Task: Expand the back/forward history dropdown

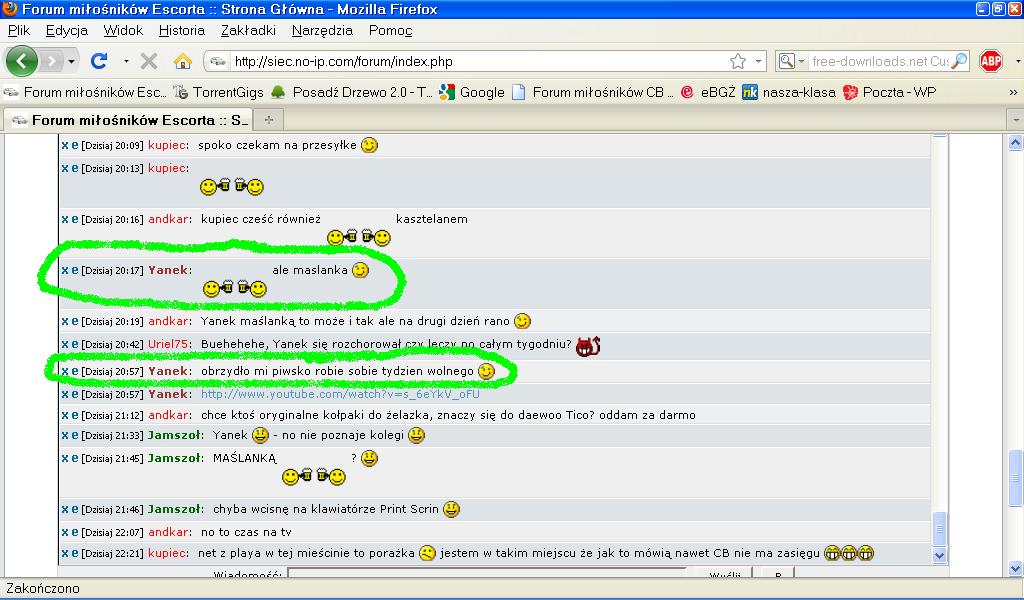Action: coord(72,61)
